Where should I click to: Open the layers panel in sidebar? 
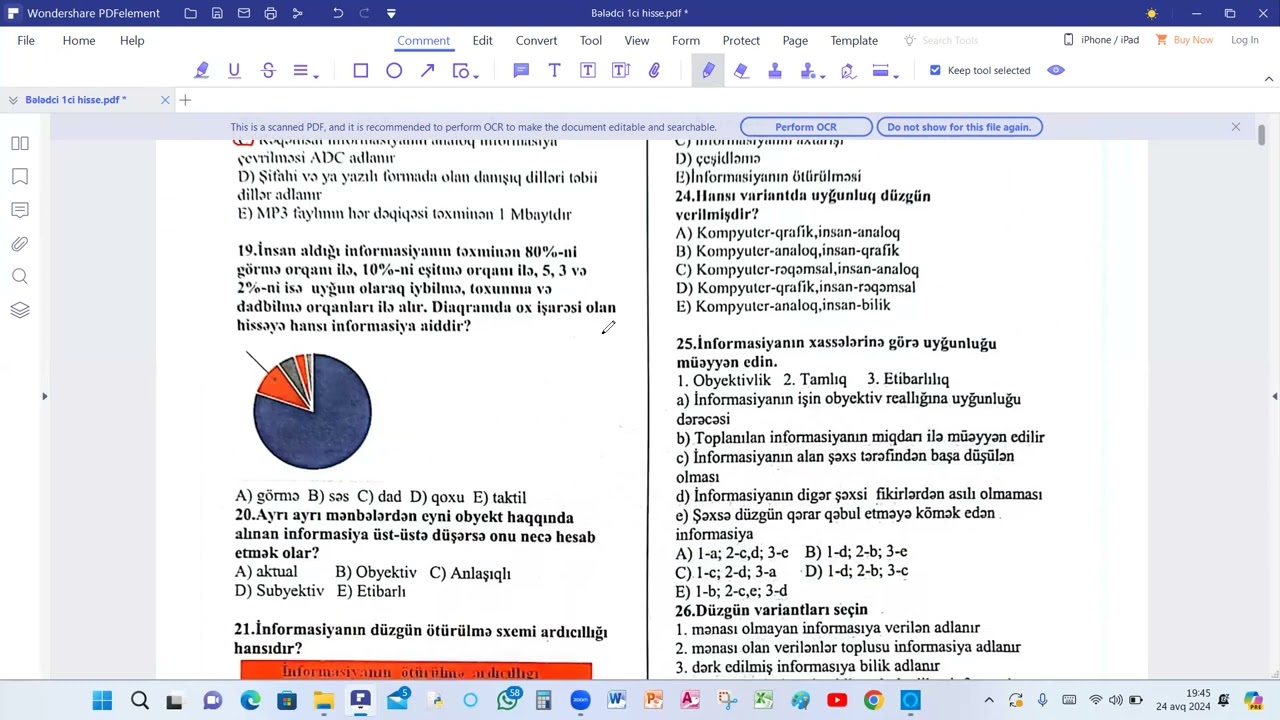[20, 310]
